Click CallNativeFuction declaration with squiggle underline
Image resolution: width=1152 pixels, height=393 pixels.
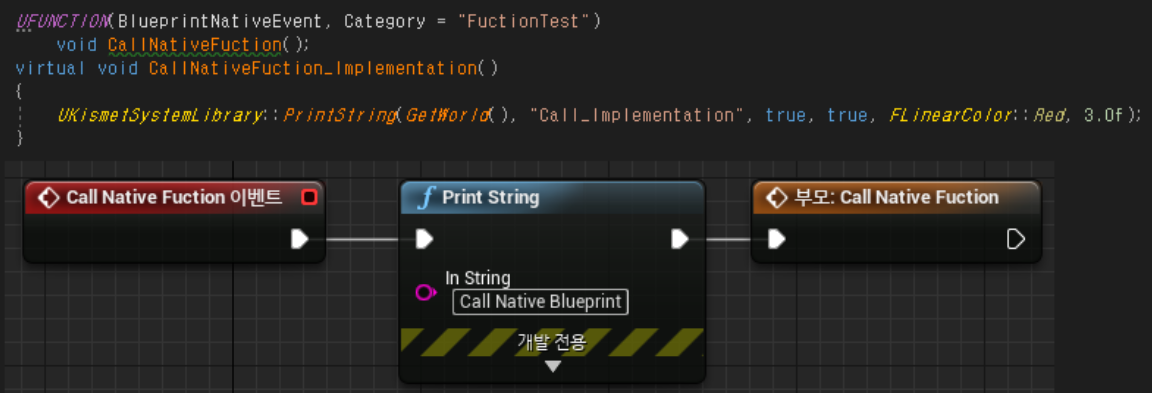[x=195, y=45]
